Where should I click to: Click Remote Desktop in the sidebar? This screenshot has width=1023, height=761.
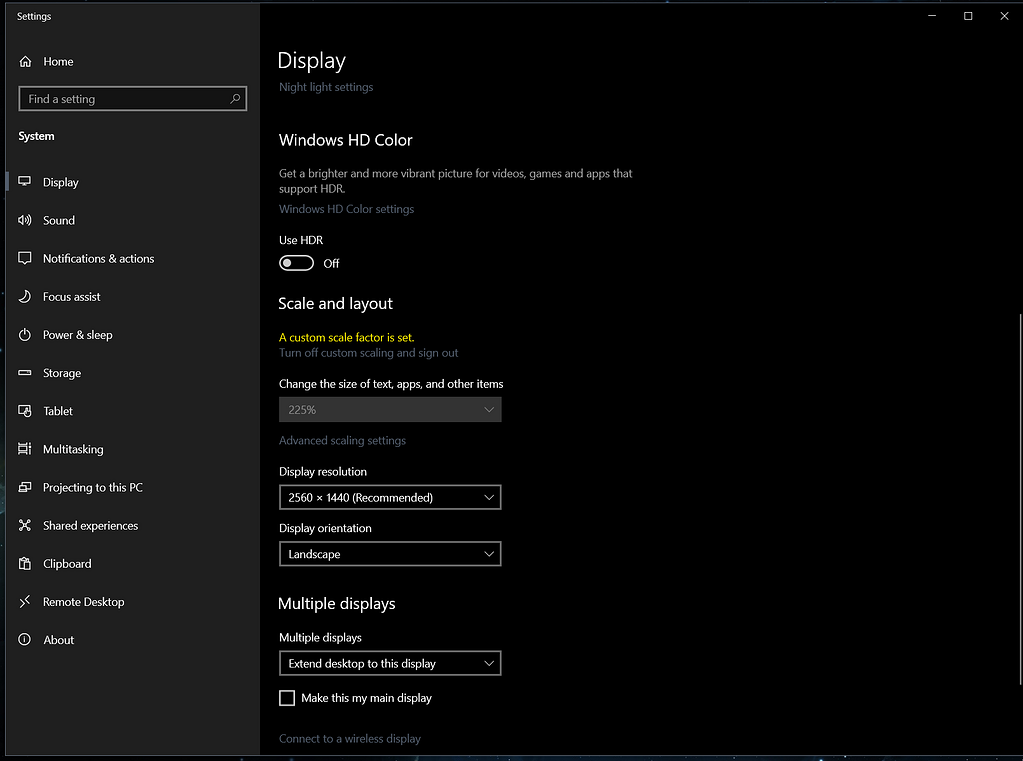click(25, 601)
